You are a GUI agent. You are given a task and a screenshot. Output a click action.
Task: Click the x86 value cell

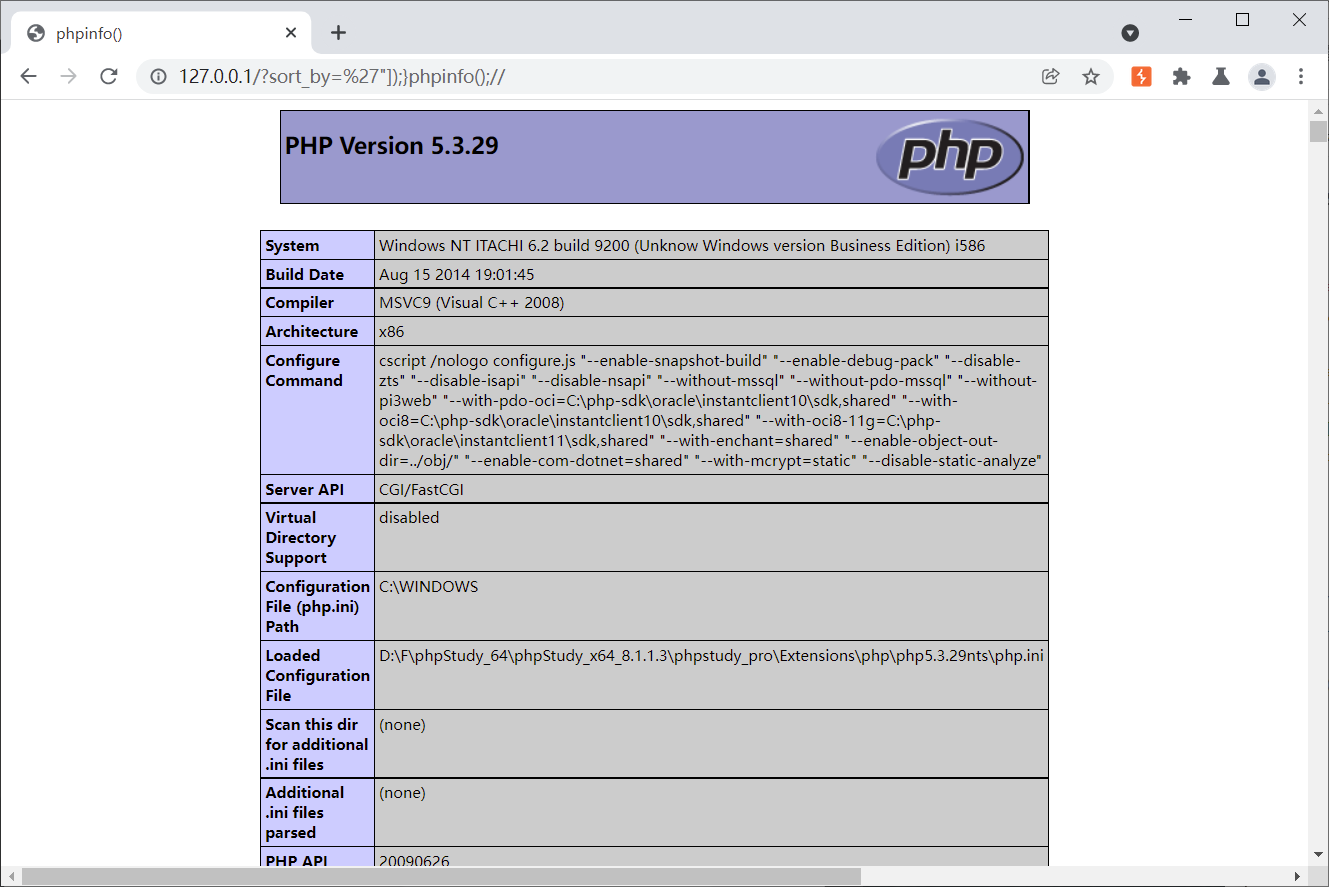[x=711, y=332]
